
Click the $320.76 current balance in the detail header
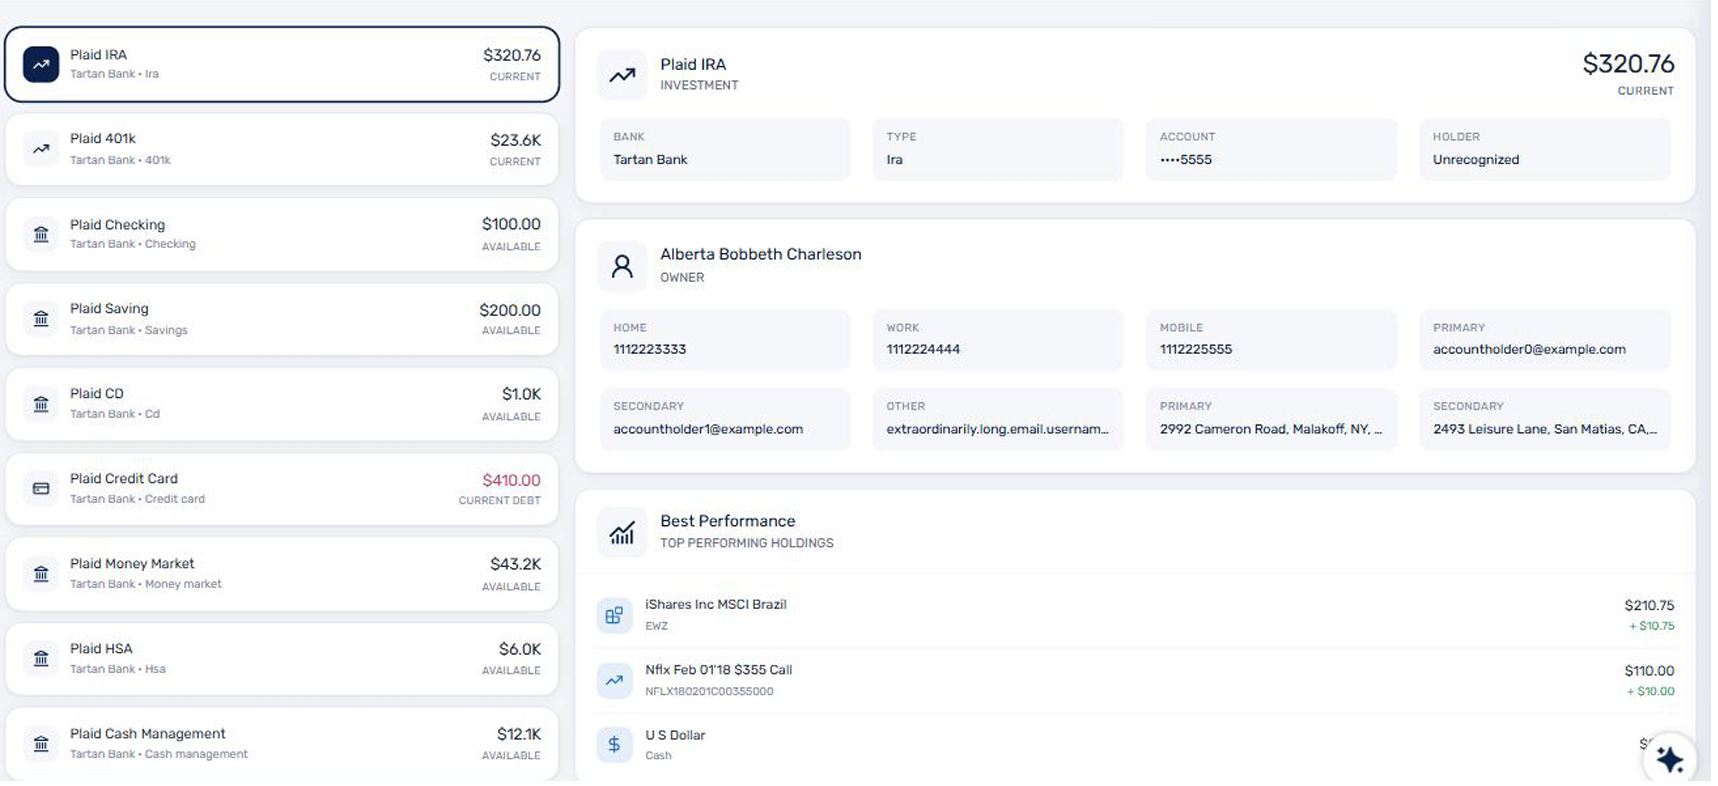coord(1628,64)
